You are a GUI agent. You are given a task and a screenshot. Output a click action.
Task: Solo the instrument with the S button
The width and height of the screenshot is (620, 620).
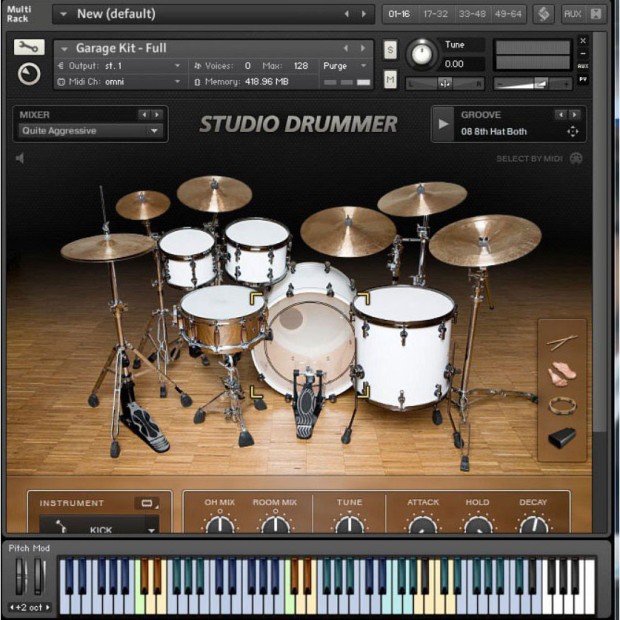pyautogui.click(x=391, y=50)
